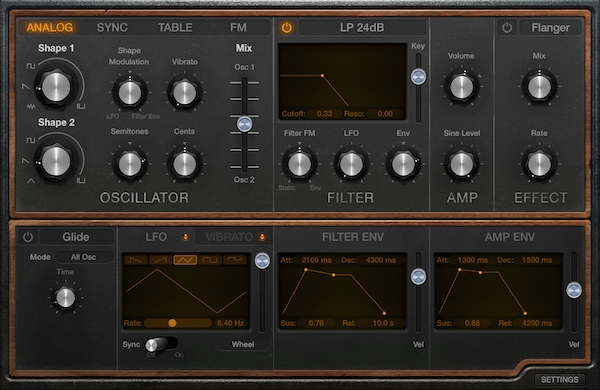Click the Glide Time knob
This screenshot has height=390, width=600.
coord(65,298)
